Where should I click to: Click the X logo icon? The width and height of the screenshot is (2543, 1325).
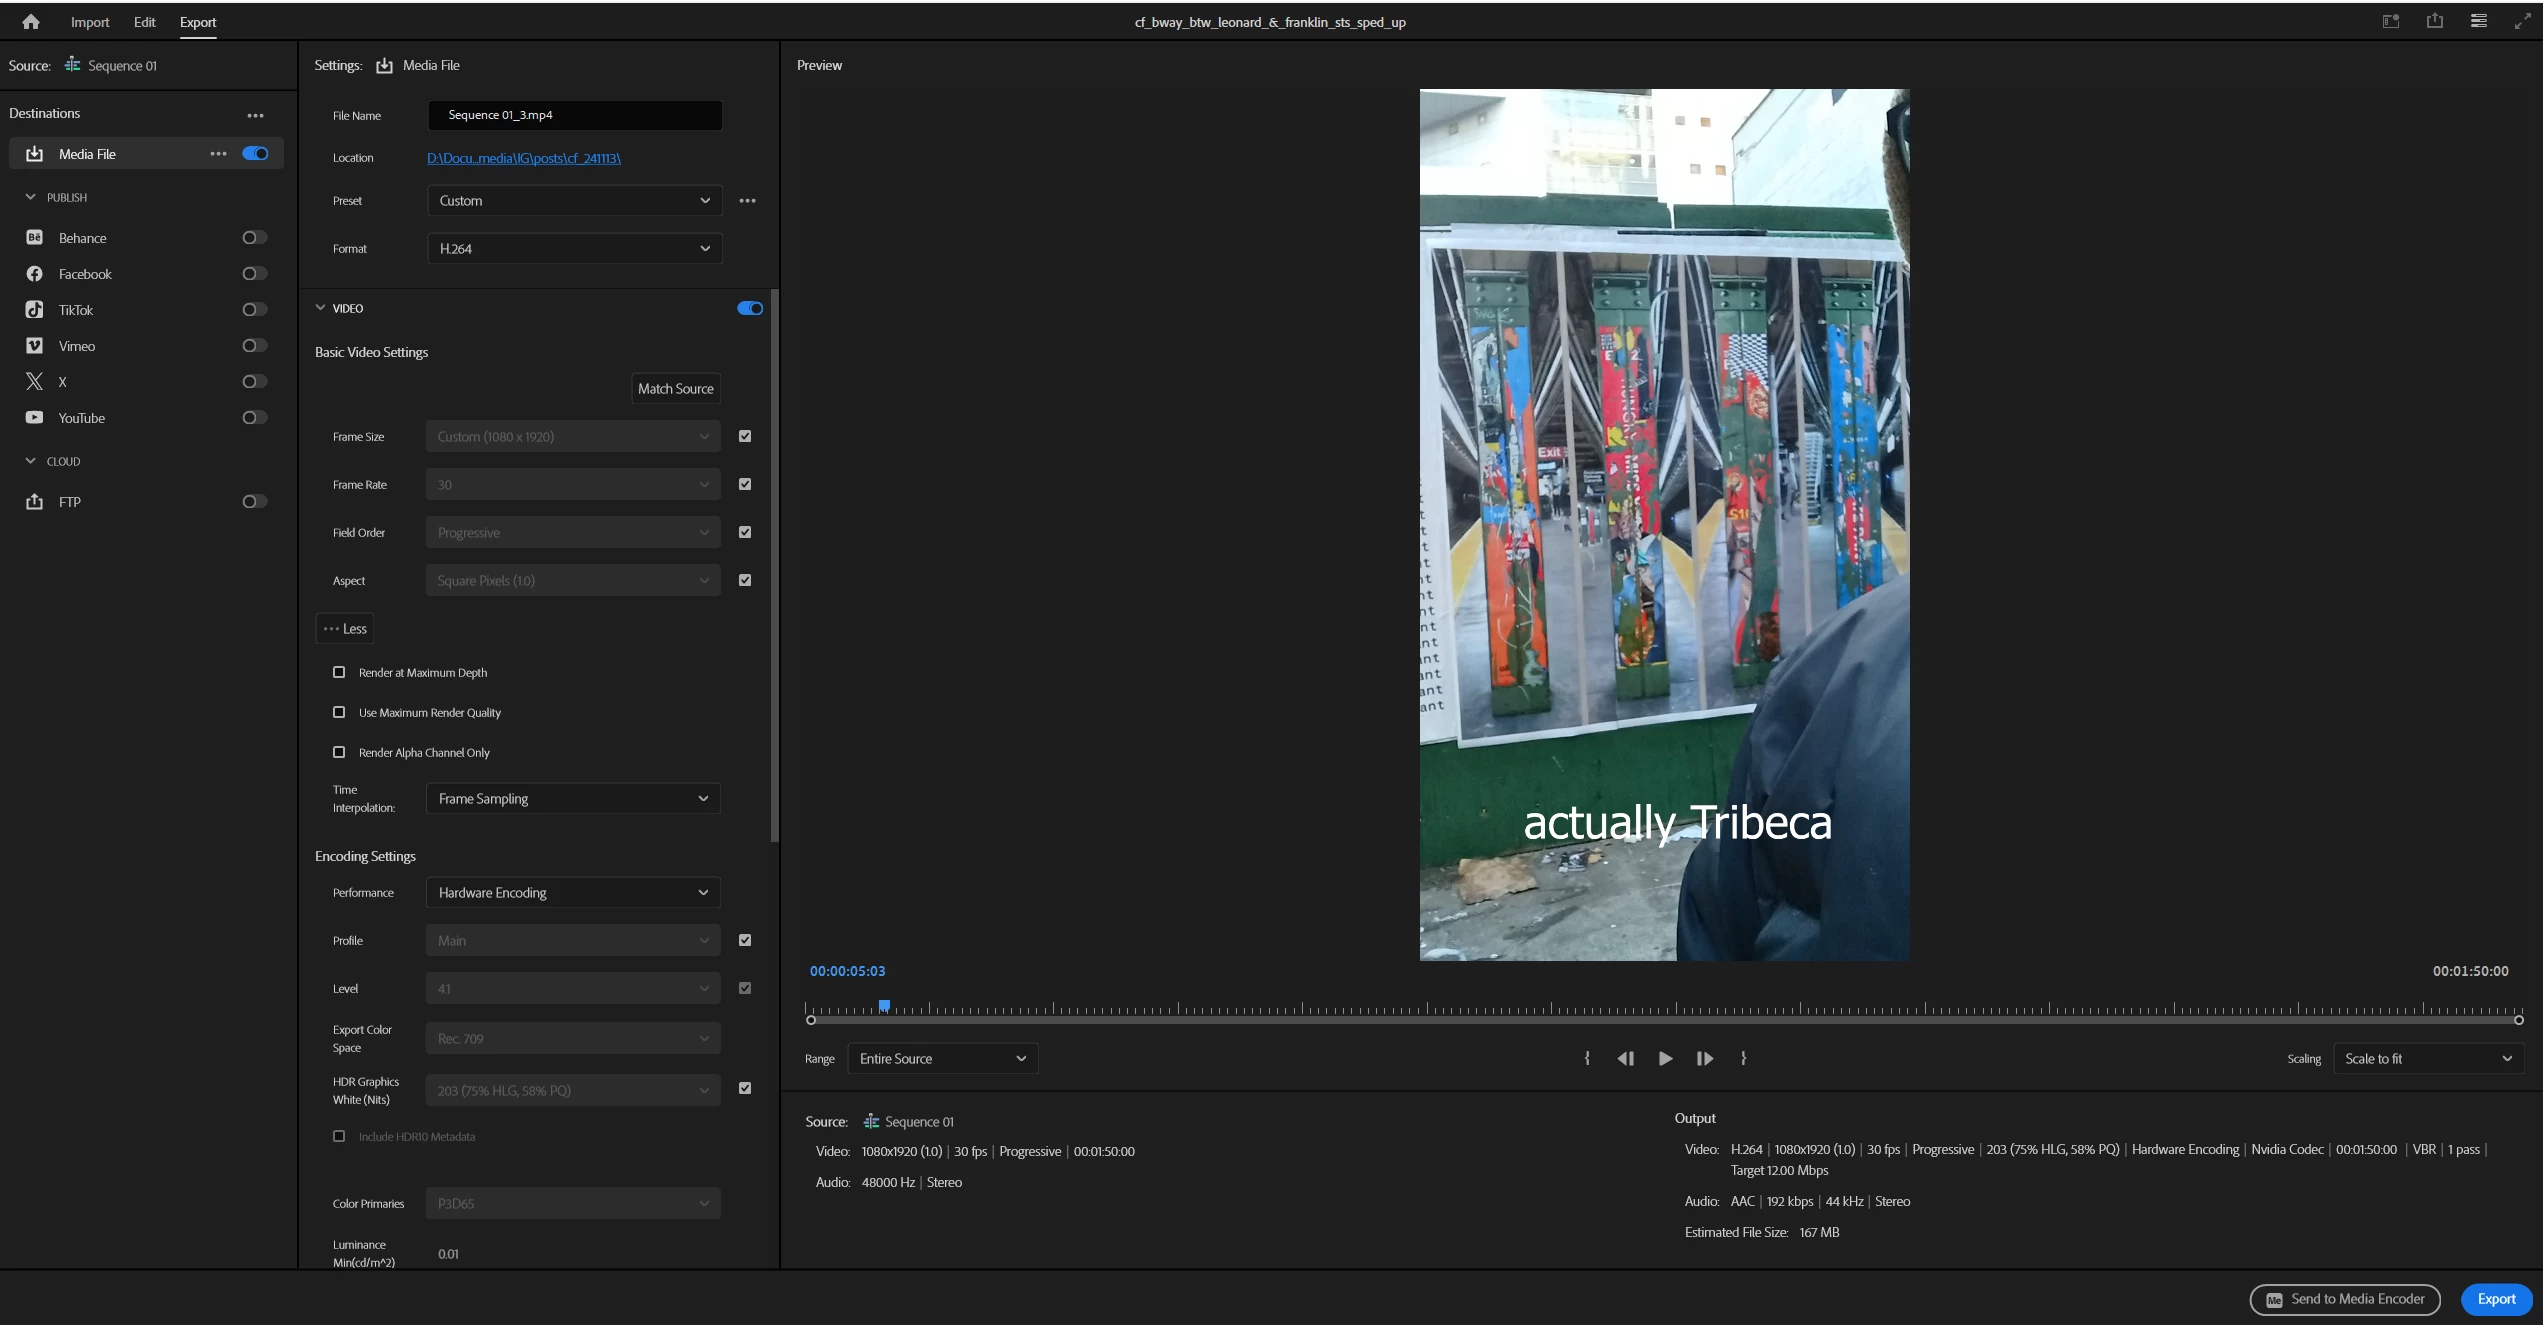point(34,381)
